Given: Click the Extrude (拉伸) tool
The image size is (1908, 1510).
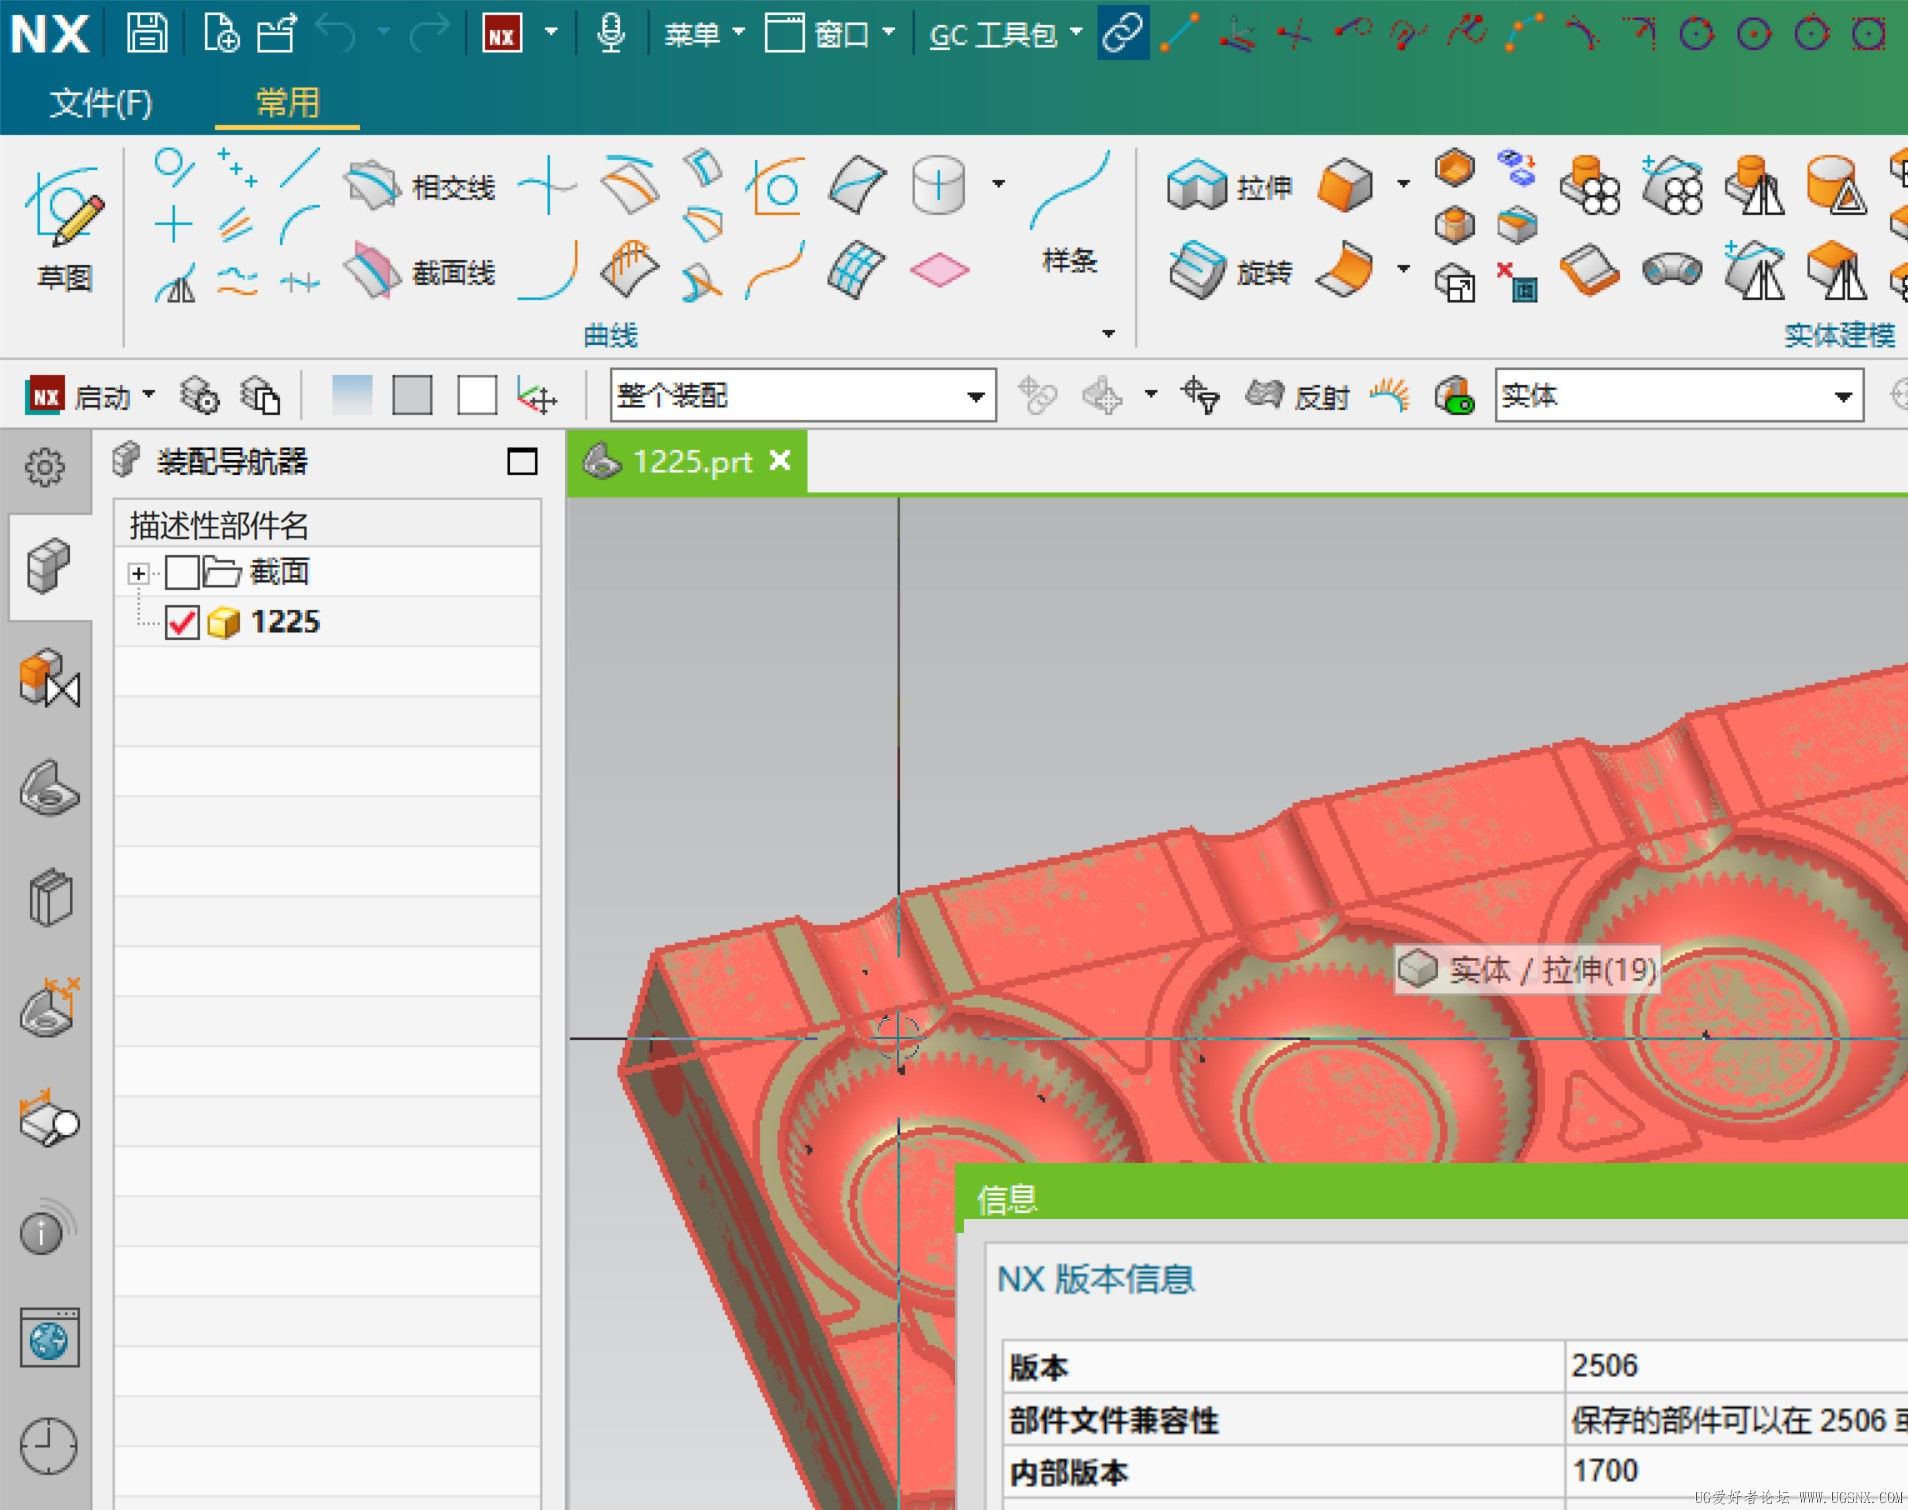Looking at the screenshot, I should point(1229,186).
